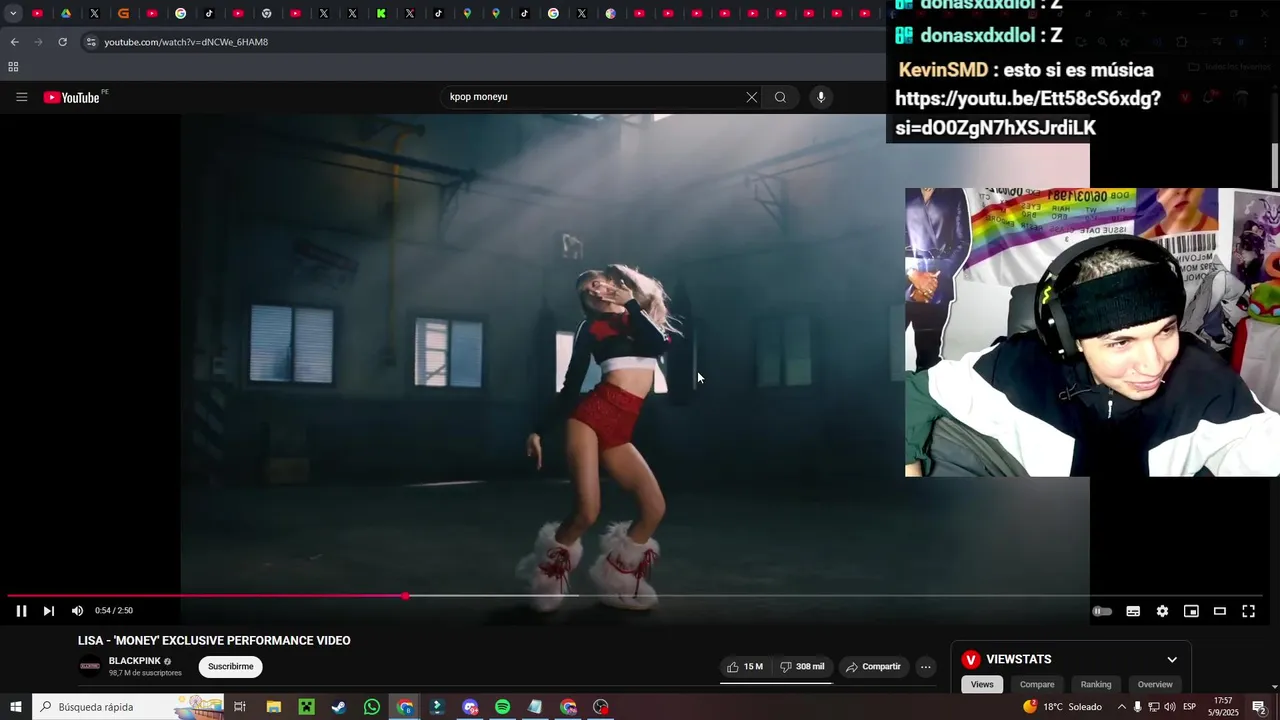This screenshot has width=1280, height=720.
Task: Open Task View on taskbar
Action: point(240,707)
